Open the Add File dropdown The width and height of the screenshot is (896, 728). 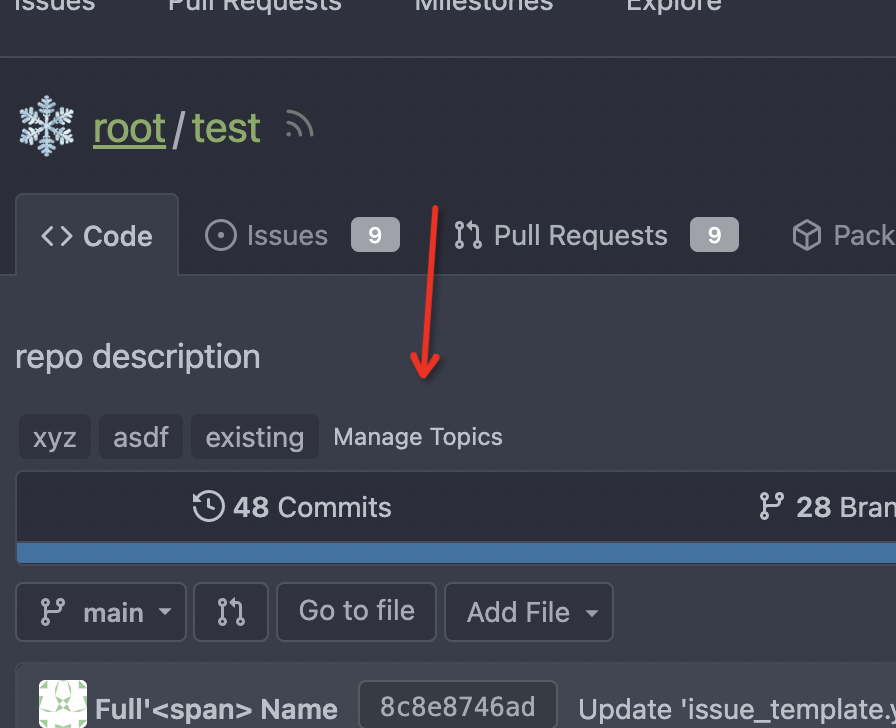coord(529,612)
